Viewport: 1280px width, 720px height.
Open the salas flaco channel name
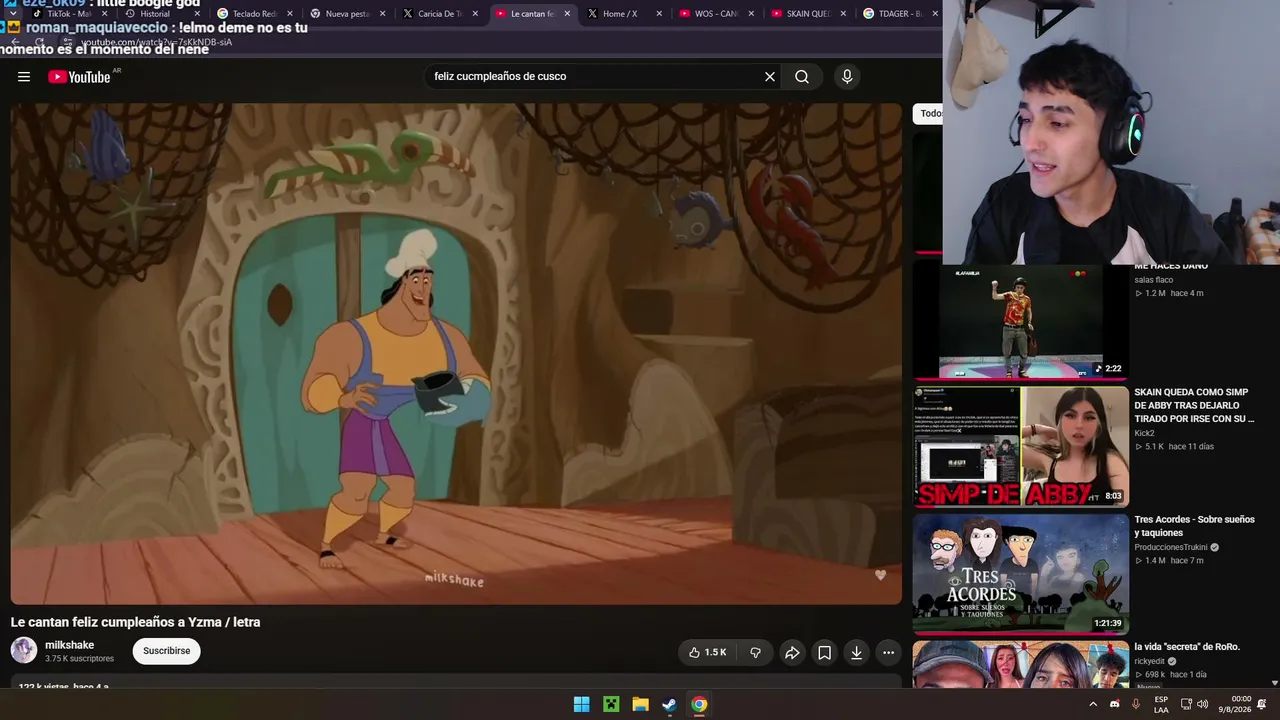[1154, 280]
